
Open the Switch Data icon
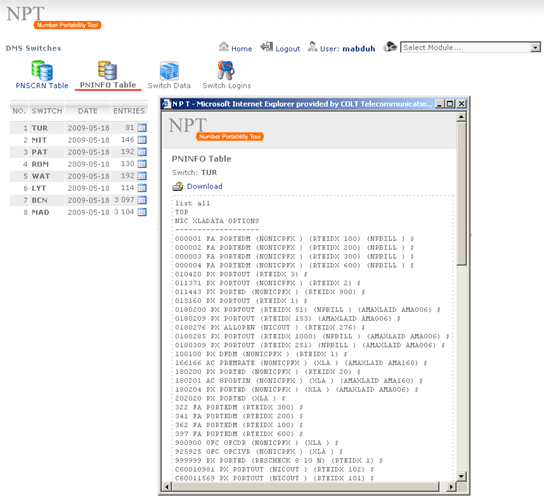click(169, 71)
